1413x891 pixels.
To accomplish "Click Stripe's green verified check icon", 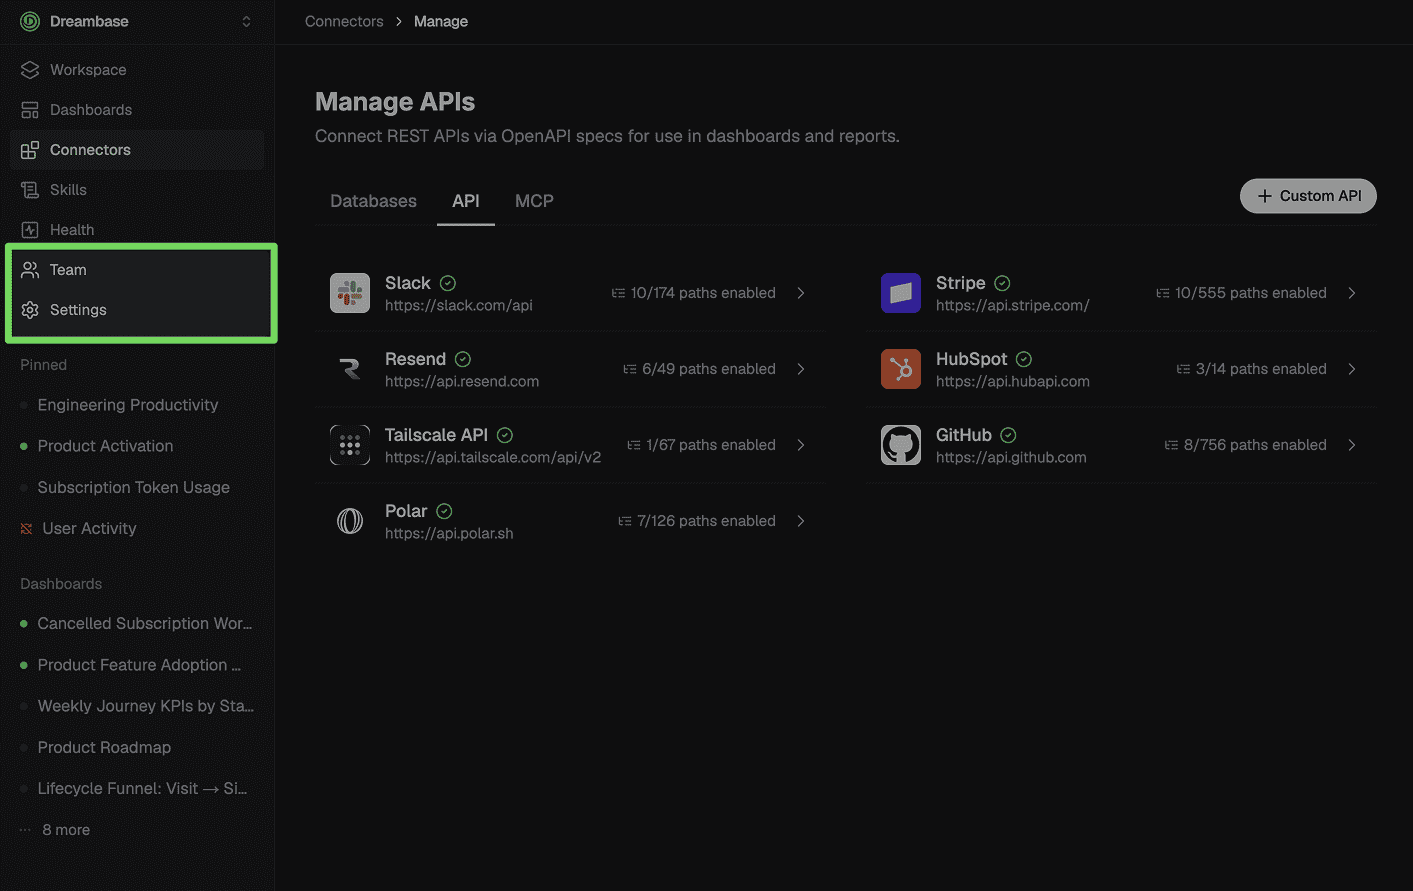I will [x=1002, y=283].
